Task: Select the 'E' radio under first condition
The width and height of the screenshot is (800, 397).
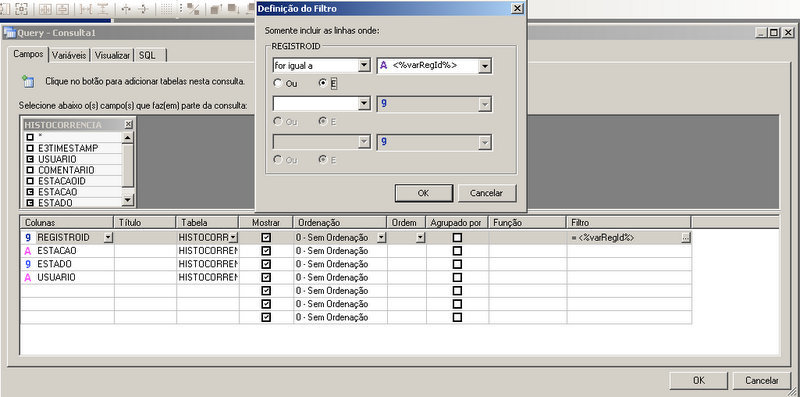Action: coord(322,83)
